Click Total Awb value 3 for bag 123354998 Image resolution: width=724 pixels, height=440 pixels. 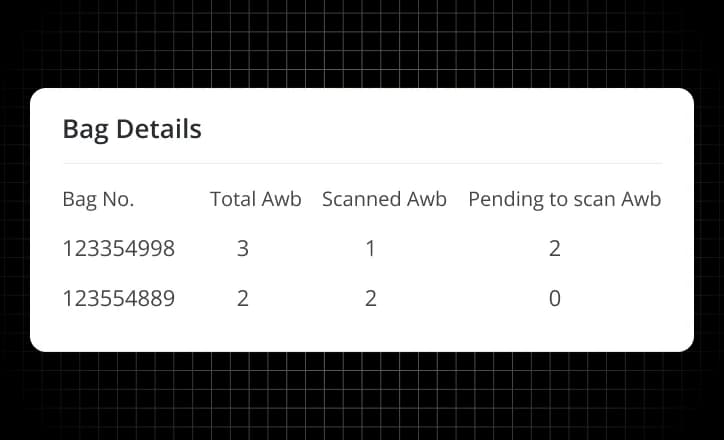[243, 249]
